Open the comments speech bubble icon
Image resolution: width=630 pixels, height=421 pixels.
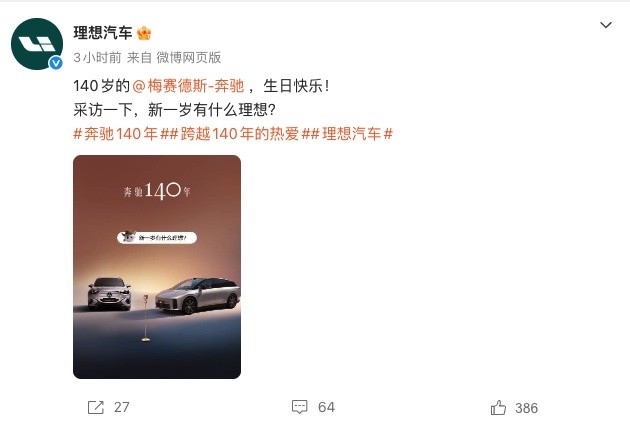[300, 407]
